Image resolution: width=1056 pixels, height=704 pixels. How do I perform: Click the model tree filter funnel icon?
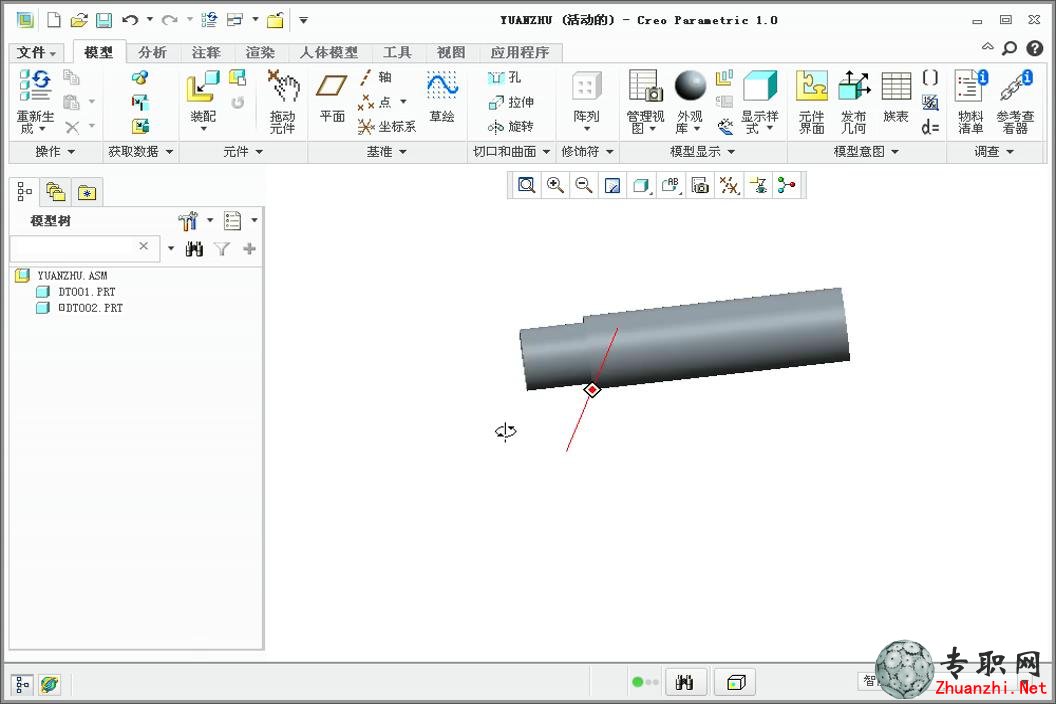point(222,249)
